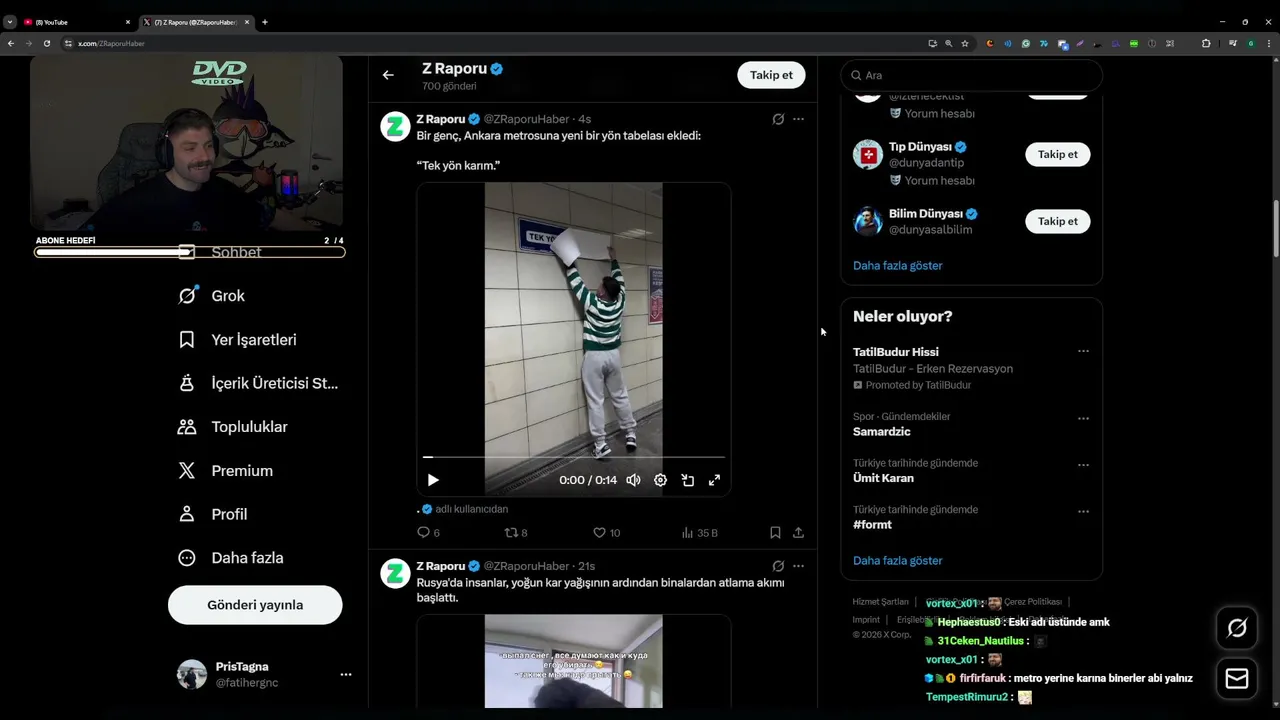Open the Ümit Karan trending topic
The image size is (1280, 720).
tap(883, 478)
